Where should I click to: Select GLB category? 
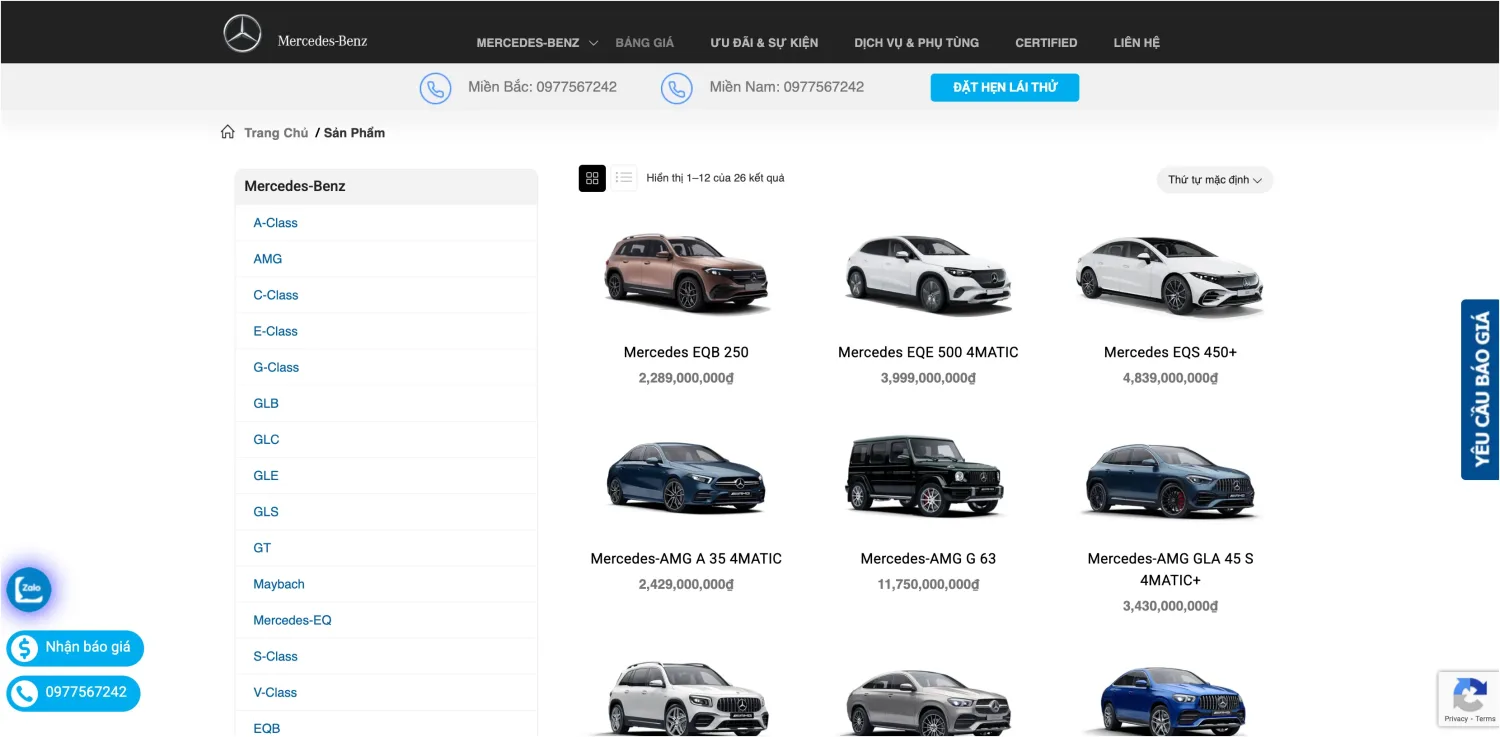266,403
